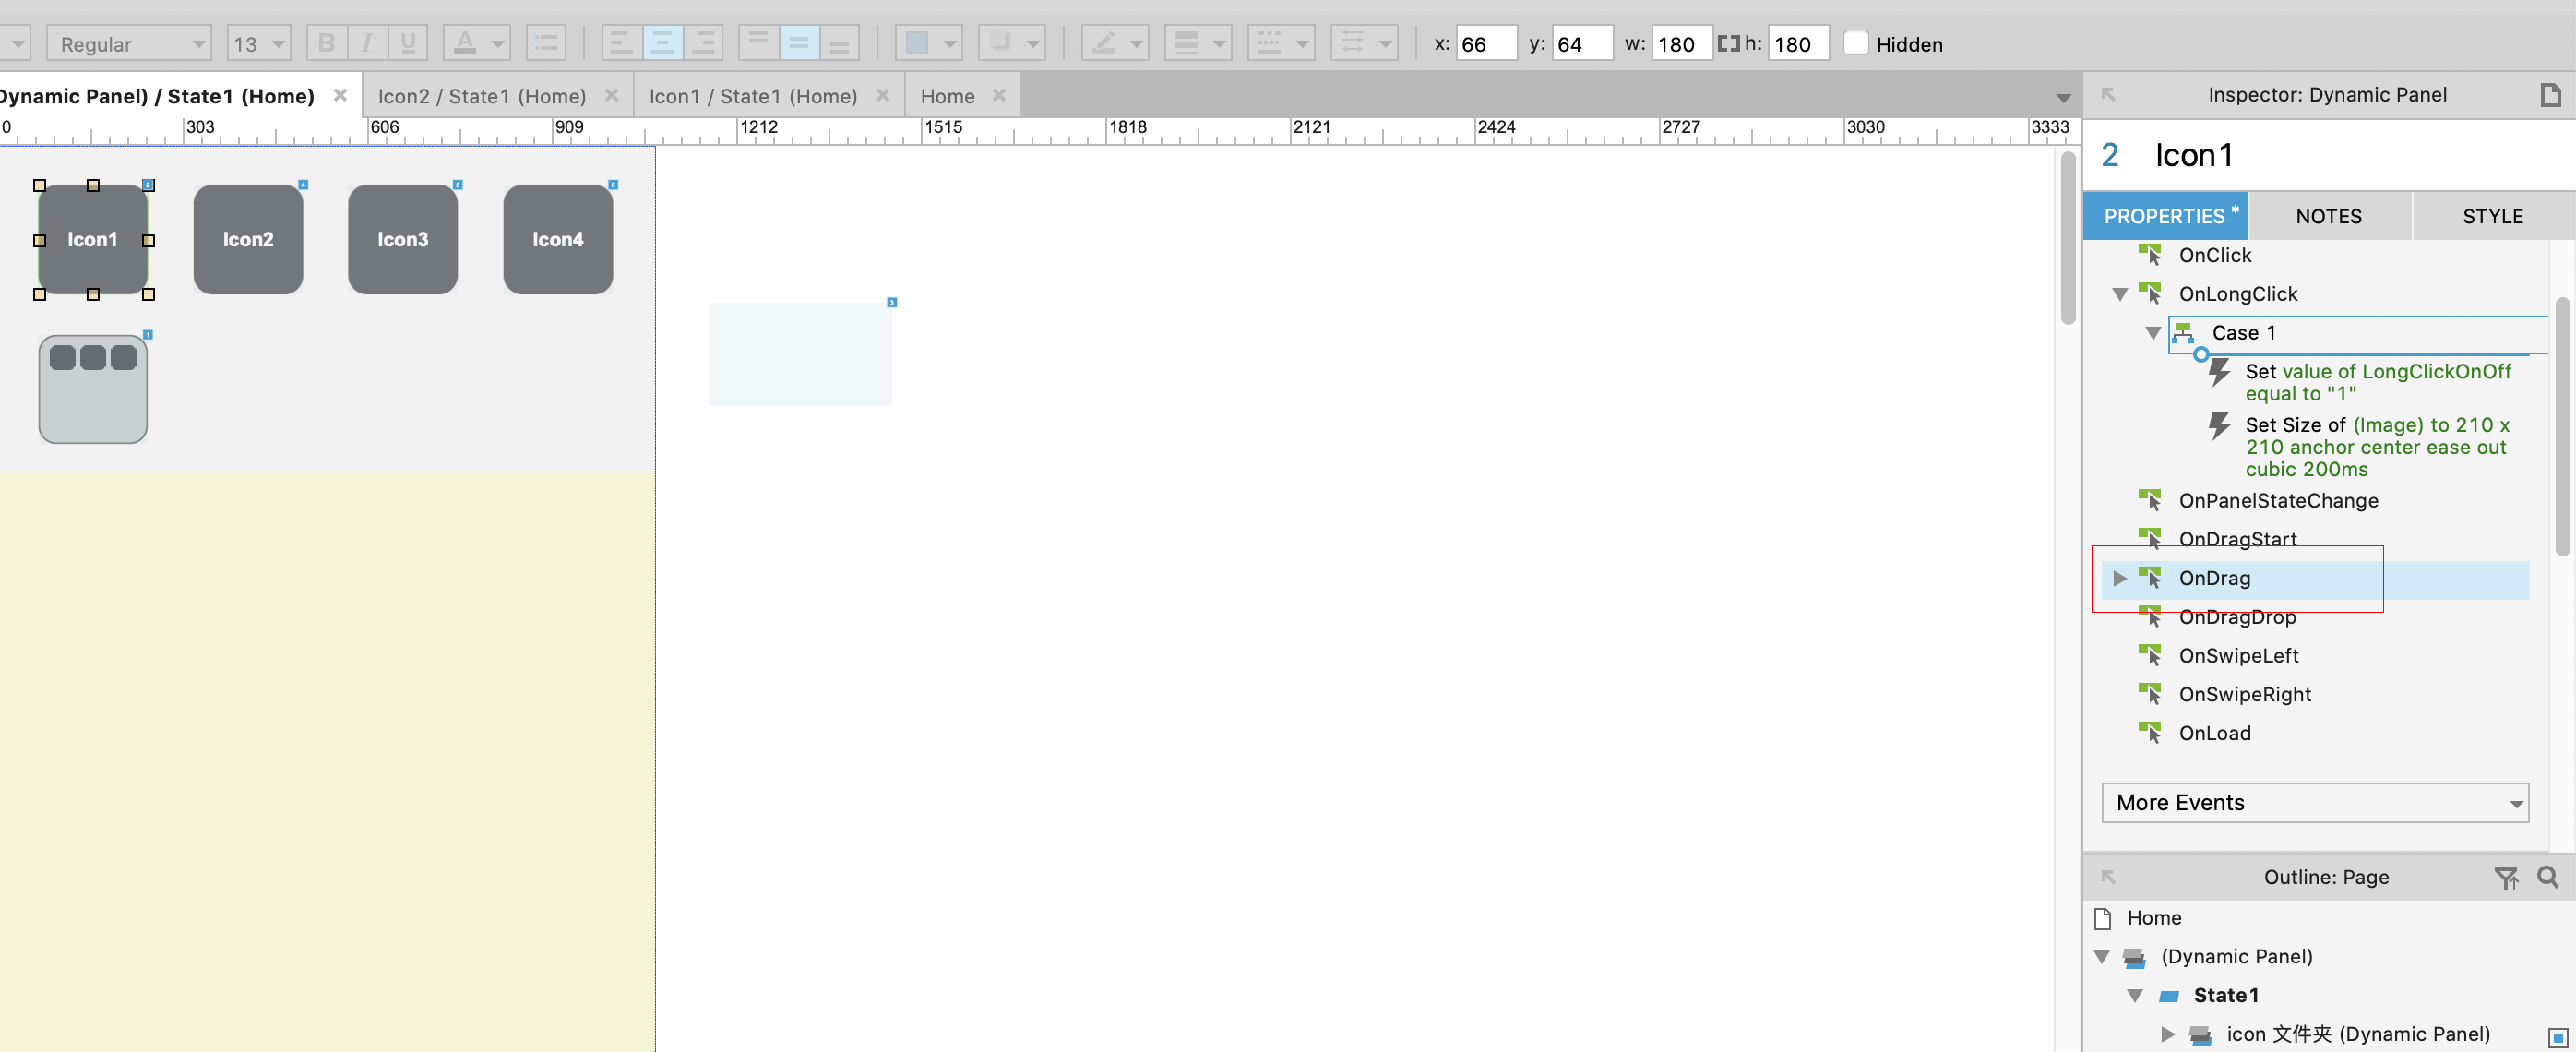Click the width input field
The image size is (2576, 1052).
[1680, 43]
